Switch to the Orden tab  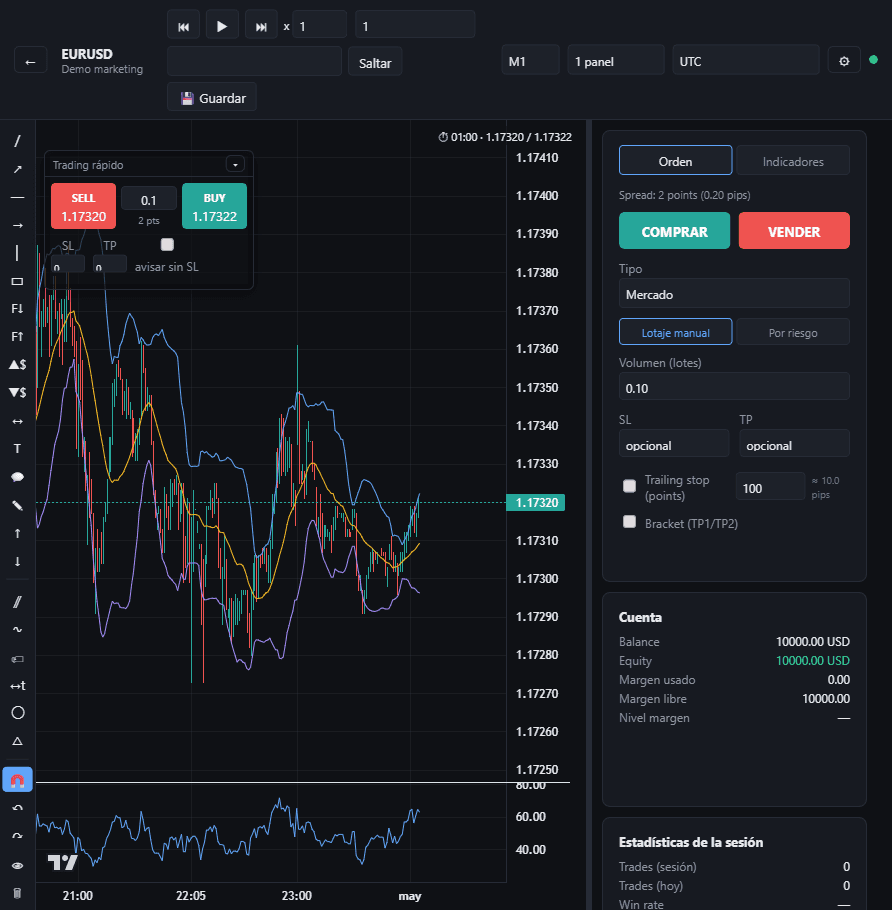676,161
